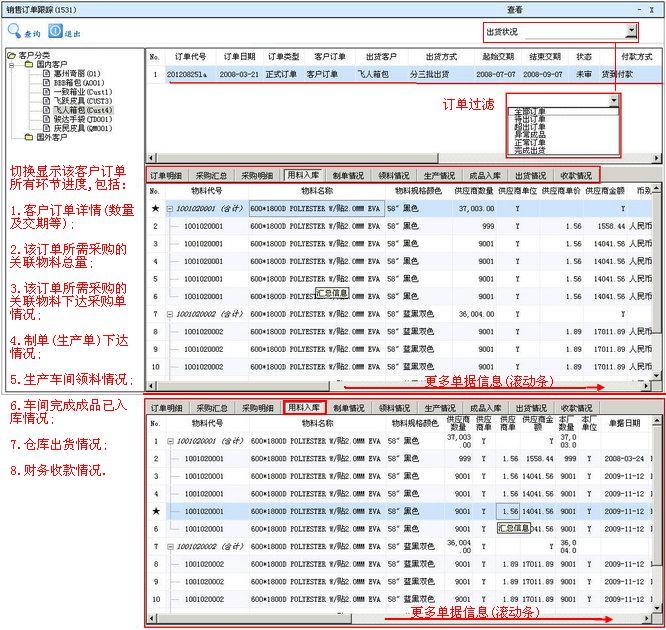Open 收款情况 tab in lower panel
666x630 pixels.
(576, 408)
